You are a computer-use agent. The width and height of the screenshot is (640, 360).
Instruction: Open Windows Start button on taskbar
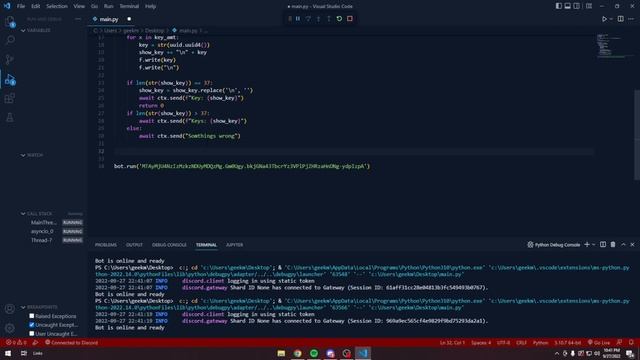pyautogui.click(x=8, y=353)
